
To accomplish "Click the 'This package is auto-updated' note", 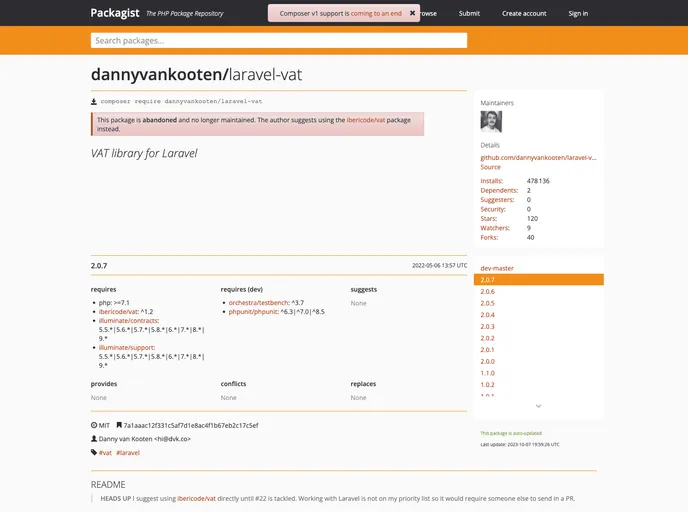I will tap(511, 433).
